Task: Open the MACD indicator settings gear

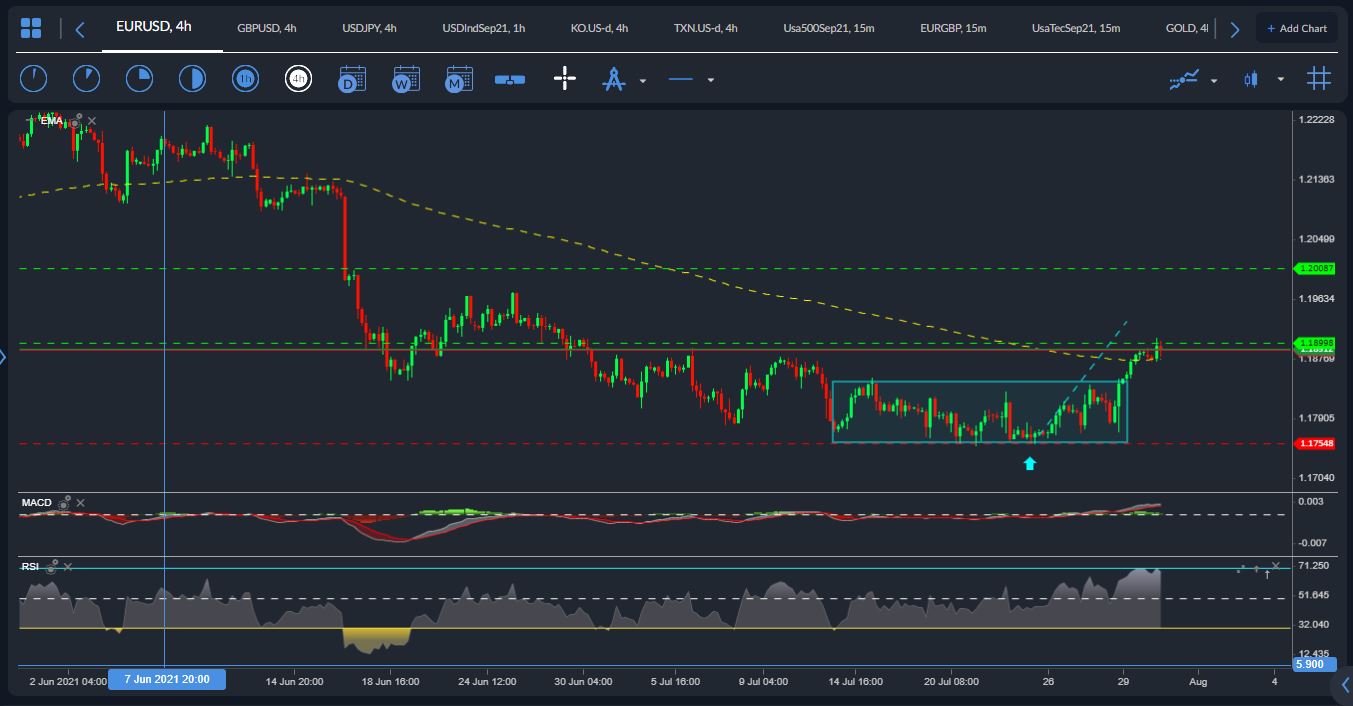Action: tap(66, 503)
